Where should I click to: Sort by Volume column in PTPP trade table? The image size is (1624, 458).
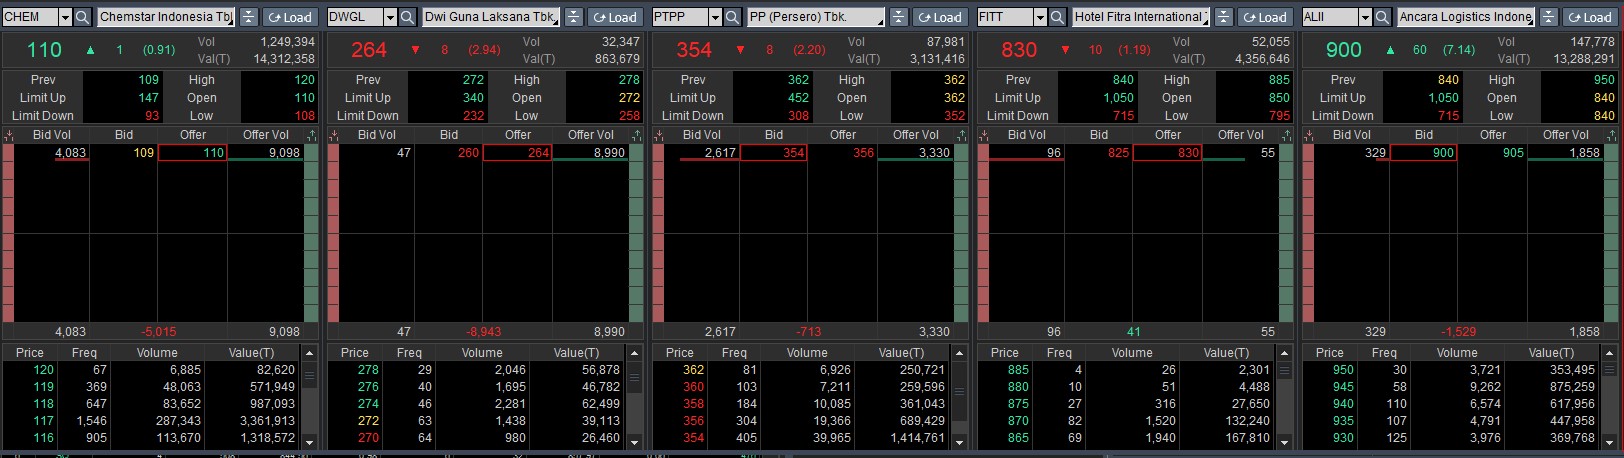806,353
